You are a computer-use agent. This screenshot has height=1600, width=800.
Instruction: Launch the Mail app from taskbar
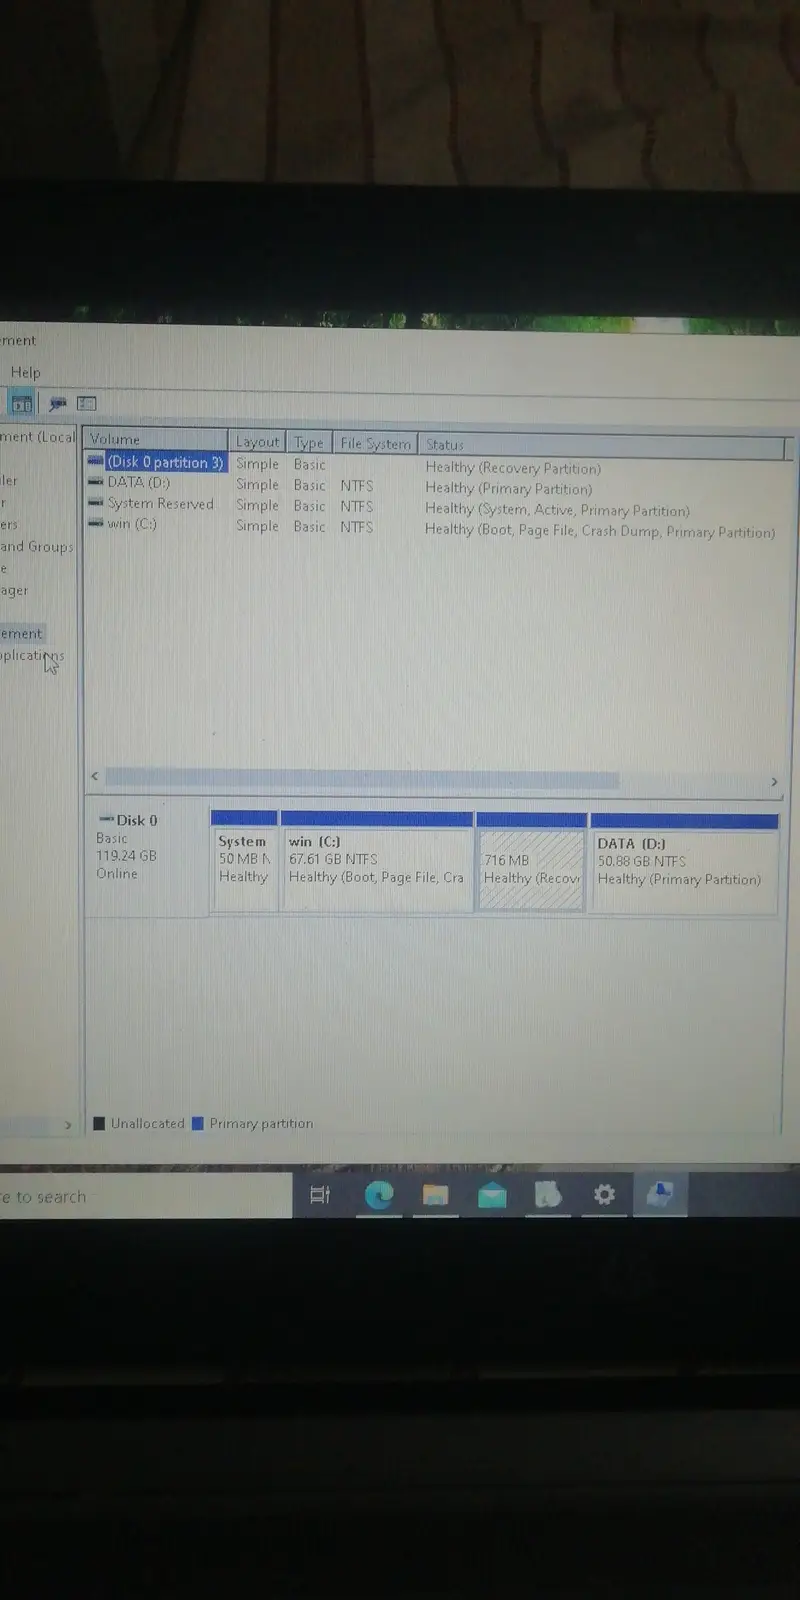click(x=492, y=1194)
